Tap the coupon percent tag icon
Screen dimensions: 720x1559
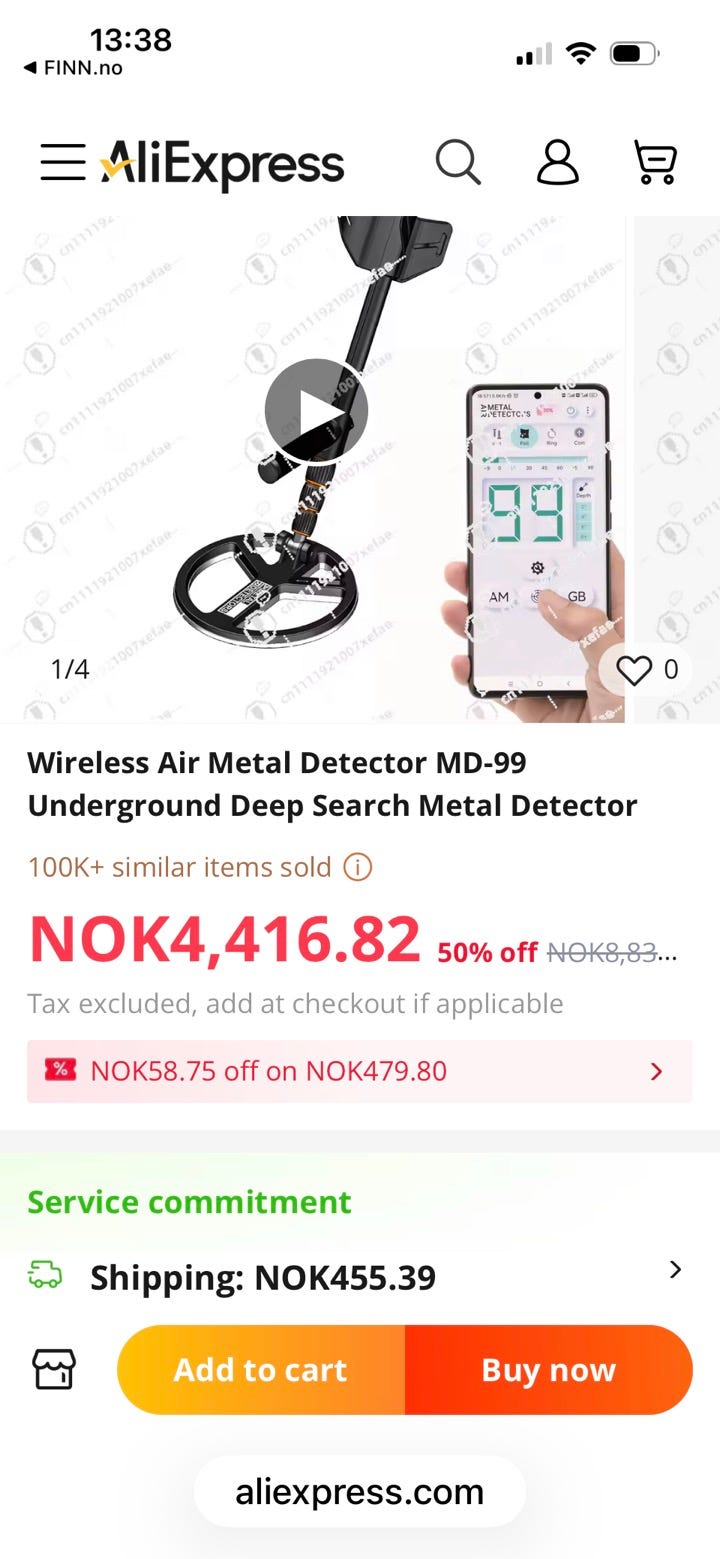[60, 1070]
